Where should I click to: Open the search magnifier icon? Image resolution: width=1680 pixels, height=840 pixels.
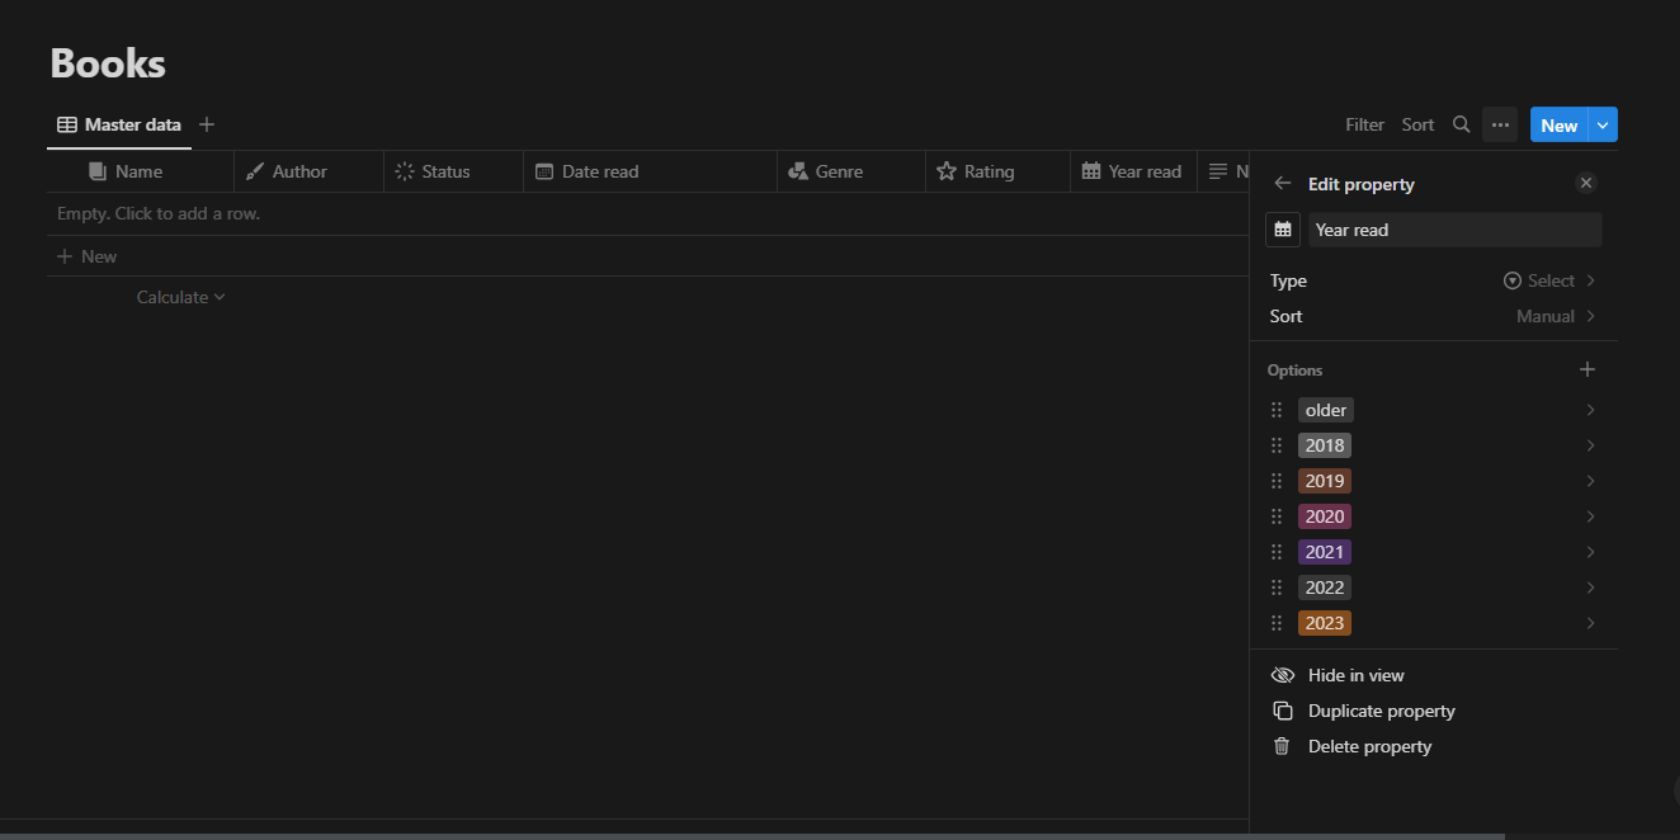click(x=1461, y=125)
